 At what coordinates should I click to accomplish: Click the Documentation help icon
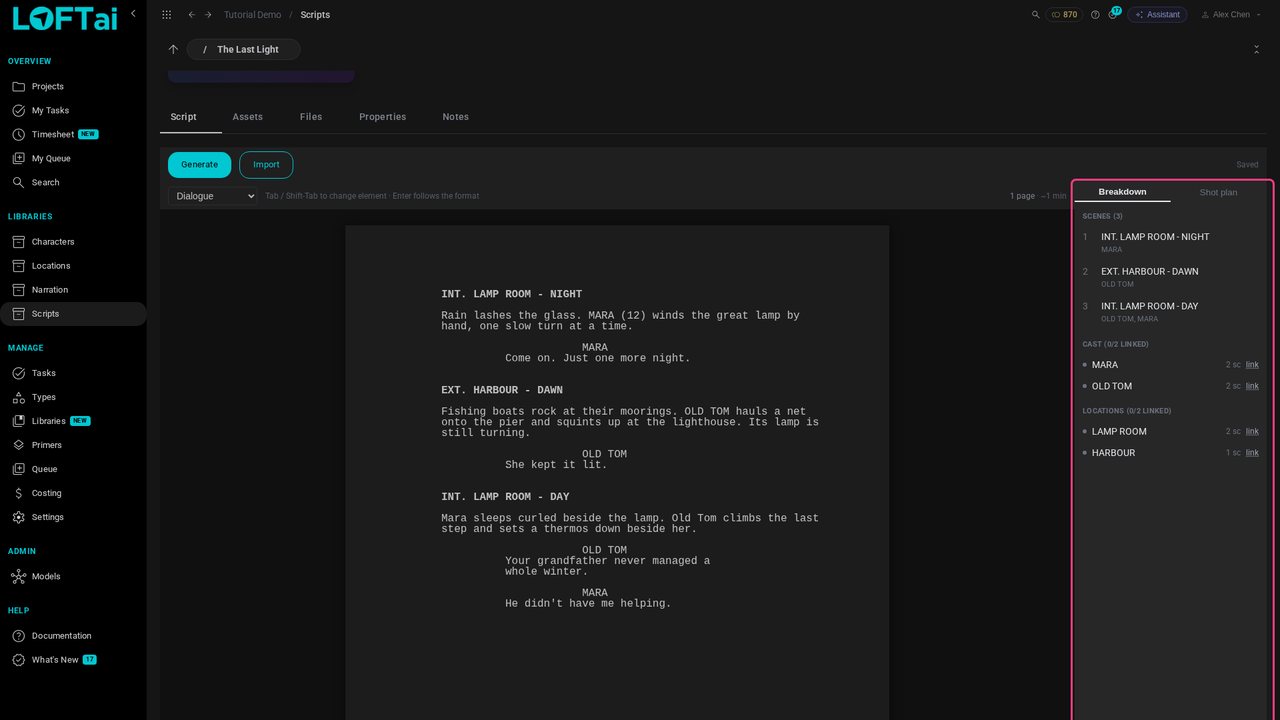(x=18, y=636)
